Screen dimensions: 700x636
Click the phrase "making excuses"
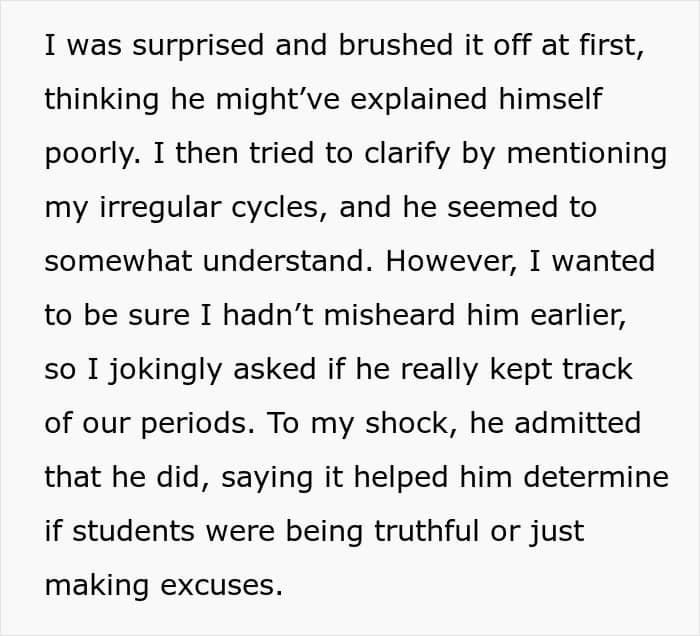pos(164,585)
